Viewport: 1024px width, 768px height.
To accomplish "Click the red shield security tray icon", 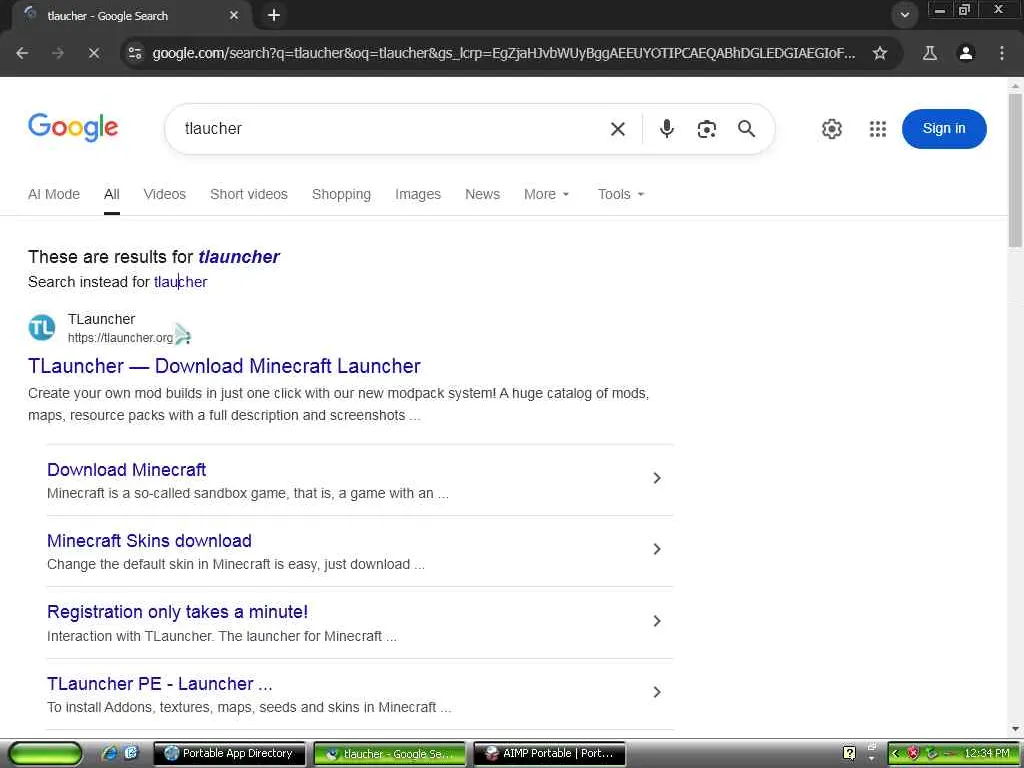I will 913,754.
